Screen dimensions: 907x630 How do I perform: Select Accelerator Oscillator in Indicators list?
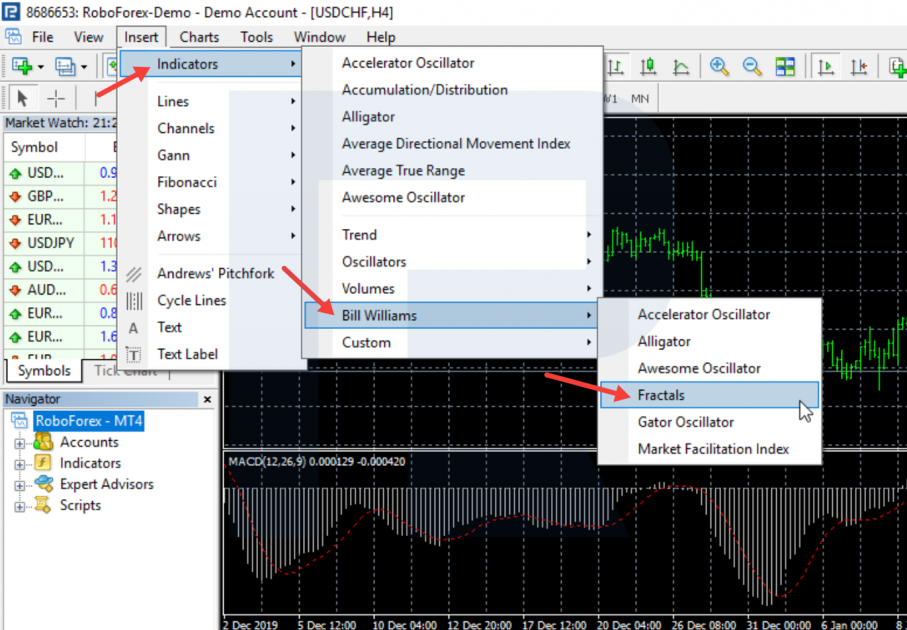coord(453,63)
